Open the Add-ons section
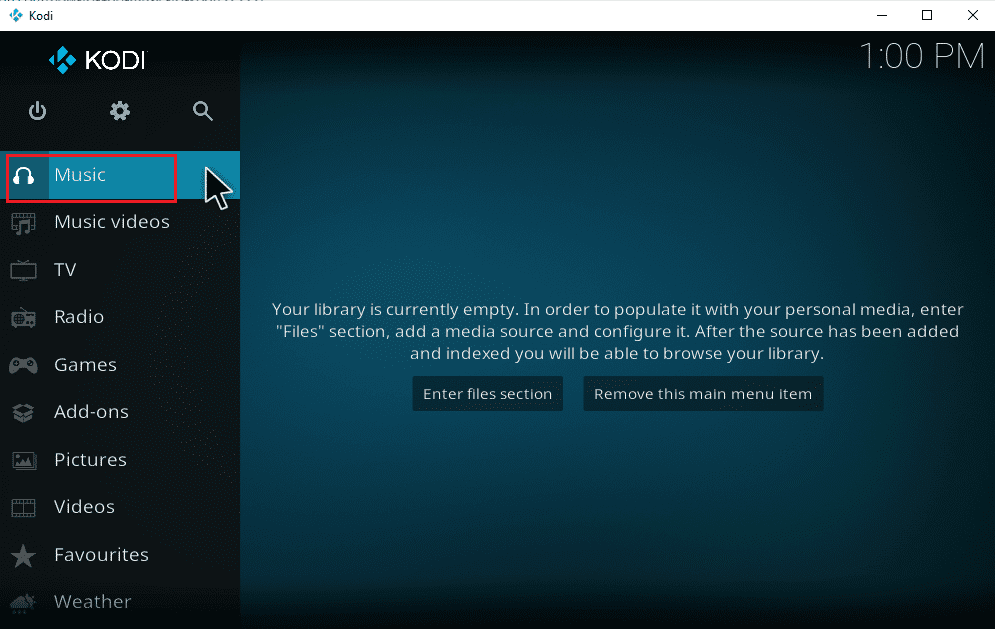The width and height of the screenshot is (995, 629). click(89, 412)
